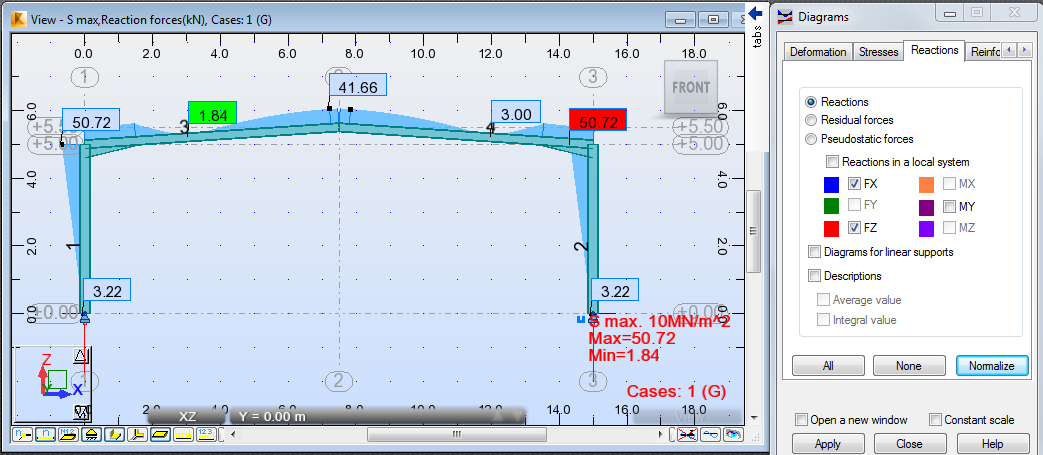
Task: Switch to the Deformation tab
Action: pos(818,52)
